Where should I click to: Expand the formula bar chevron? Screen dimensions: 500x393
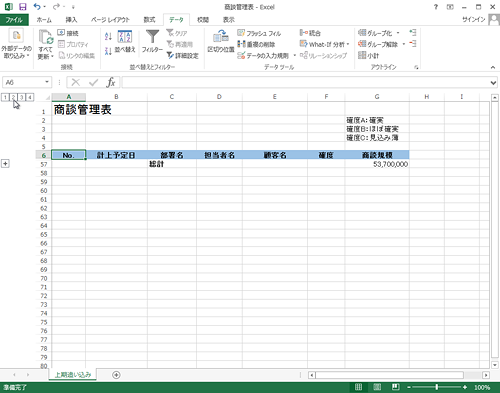pyautogui.click(x=493, y=83)
